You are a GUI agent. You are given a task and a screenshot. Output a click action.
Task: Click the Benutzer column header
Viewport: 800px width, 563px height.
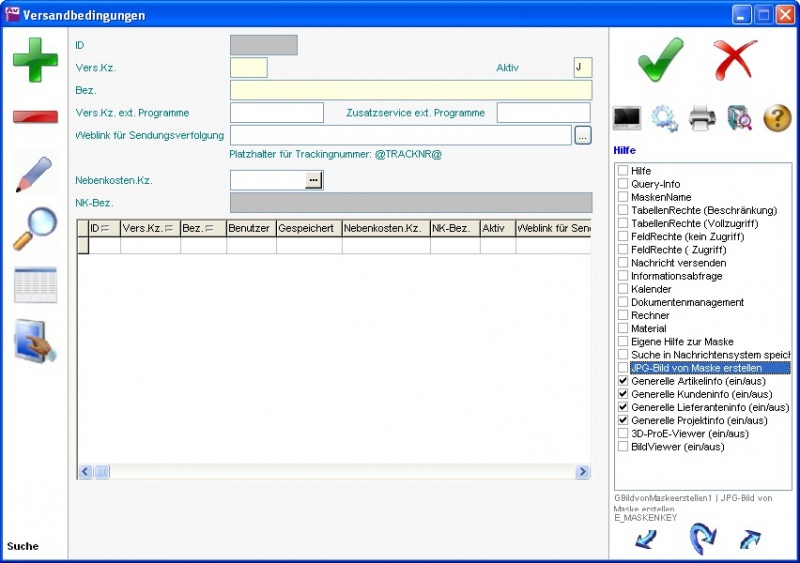[x=250, y=229]
